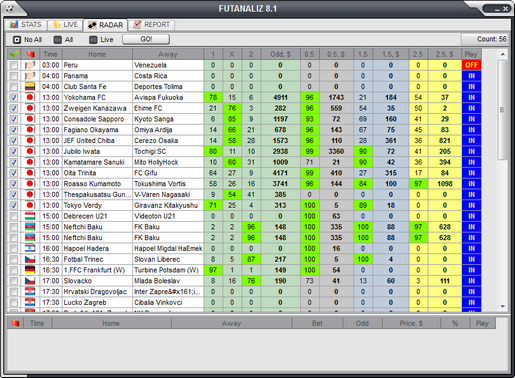Click the red flag header in lower table
The width and height of the screenshot is (515, 378).
coord(15,323)
